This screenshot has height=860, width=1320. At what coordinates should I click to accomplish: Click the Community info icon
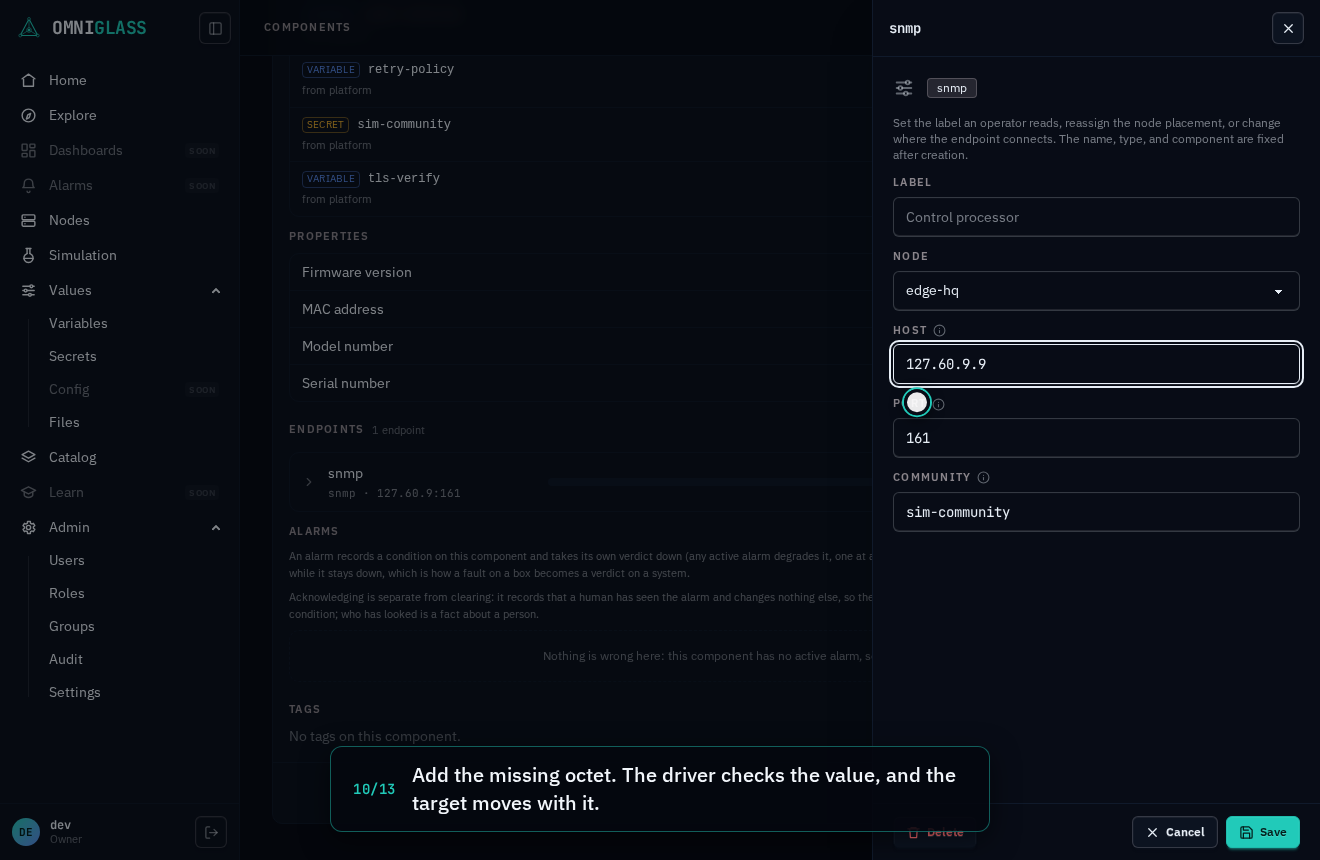[983, 477]
